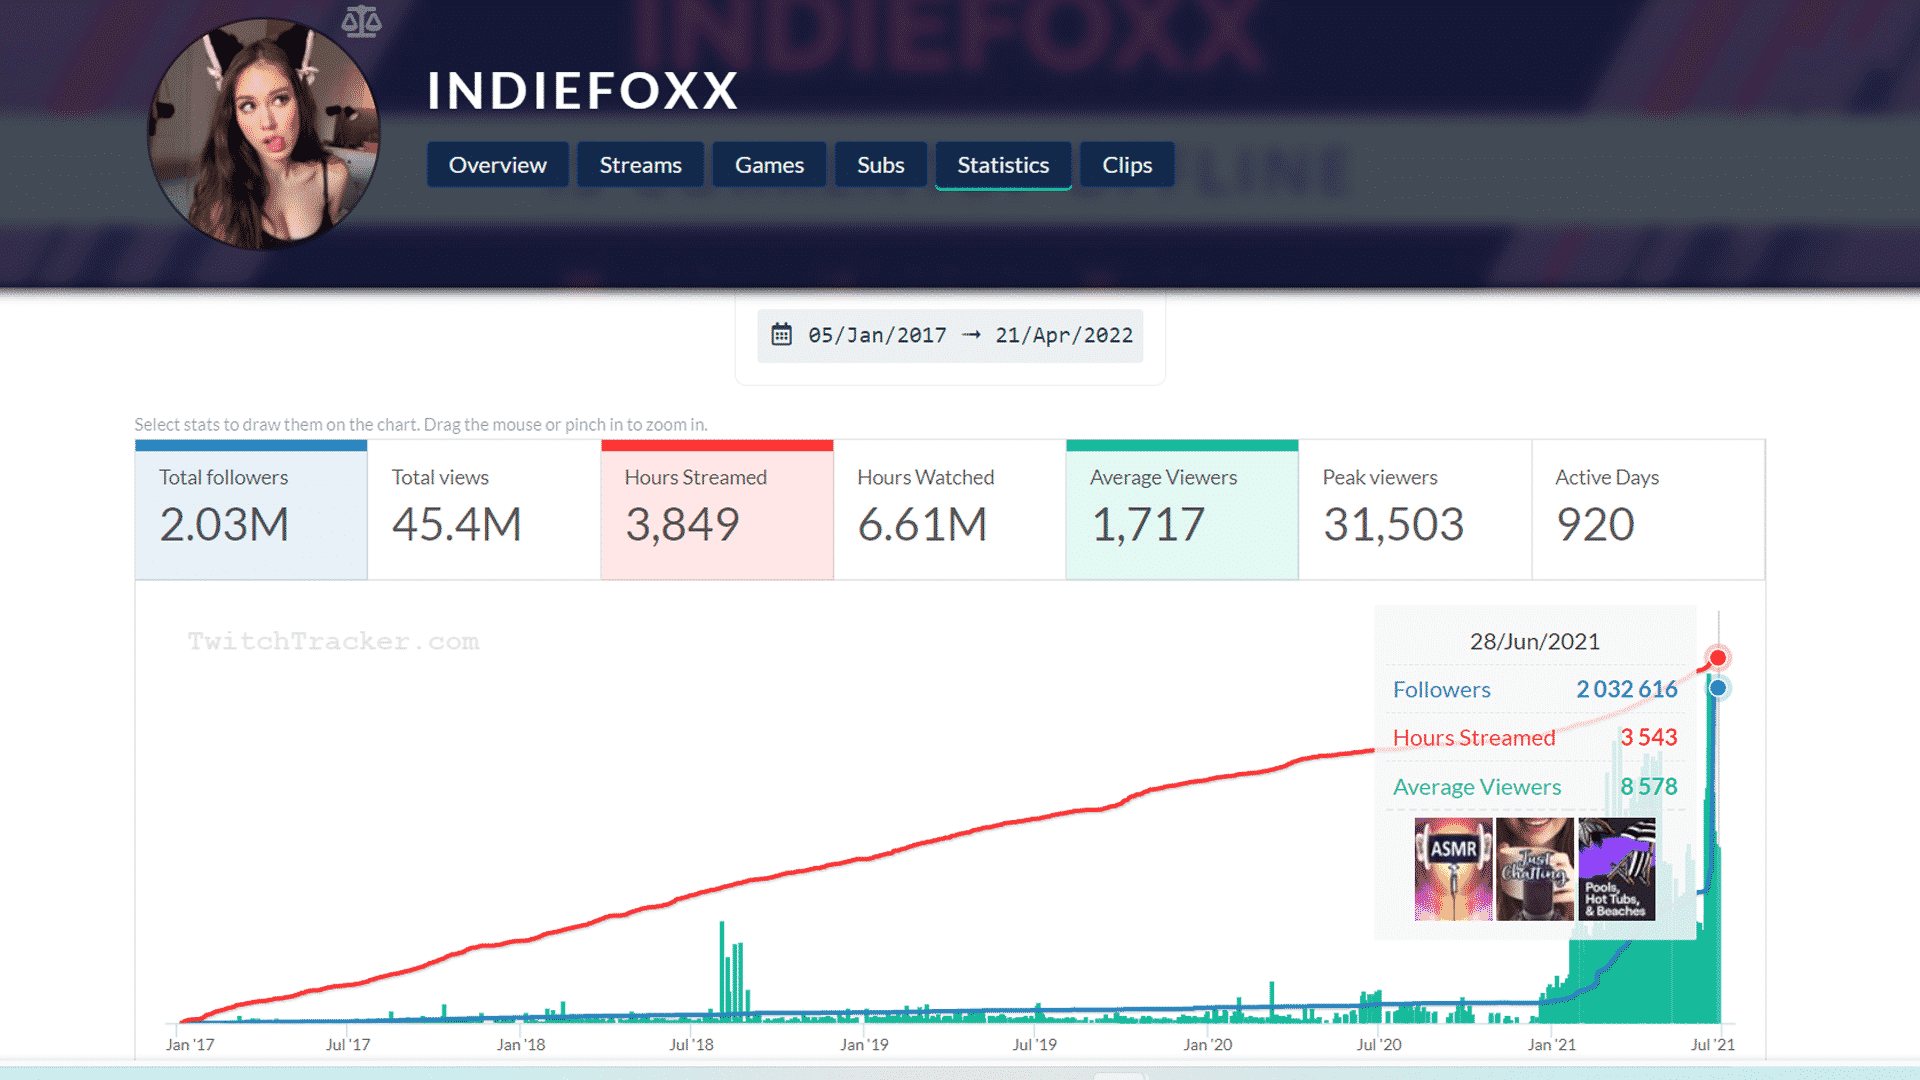Click the Just Chatting category thumbnail
The width and height of the screenshot is (1920, 1080).
(x=1532, y=870)
